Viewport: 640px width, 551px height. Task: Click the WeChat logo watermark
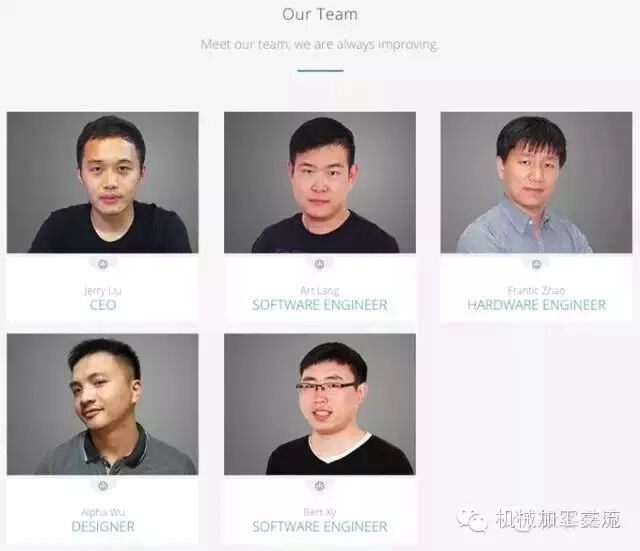coord(472,520)
